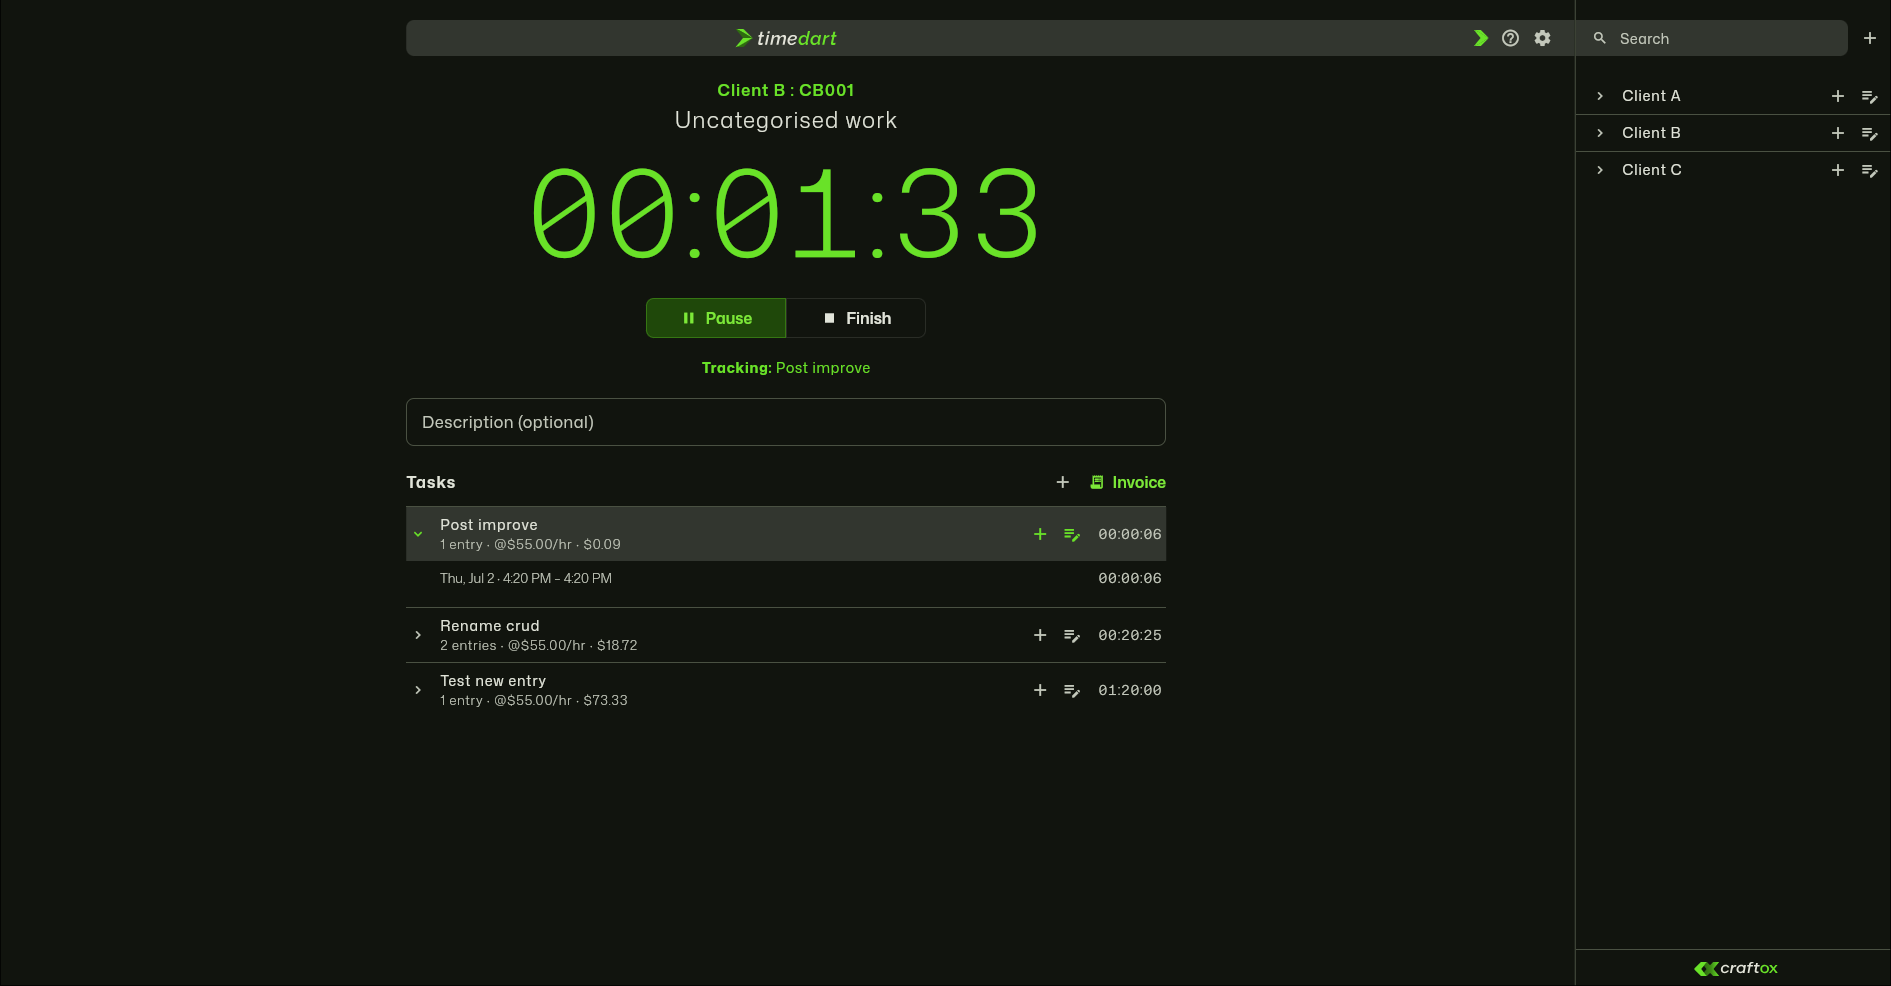This screenshot has height=986, width=1891.
Task: Edit the Test new entry task
Action: coord(1071,690)
